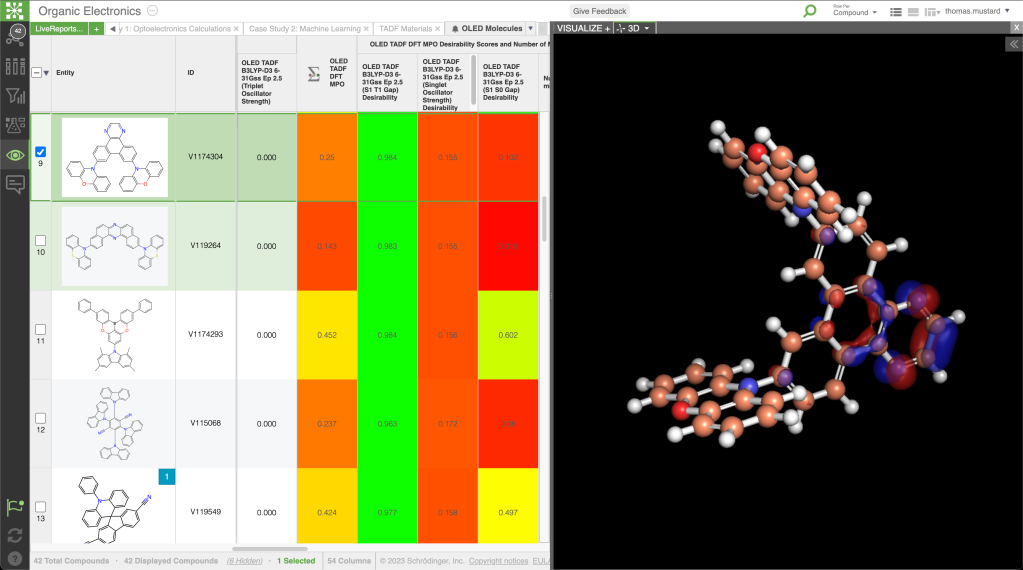Click the vertical scrollbar in column header
The width and height of the screenshot is (1023, 570).
point(474,80)
